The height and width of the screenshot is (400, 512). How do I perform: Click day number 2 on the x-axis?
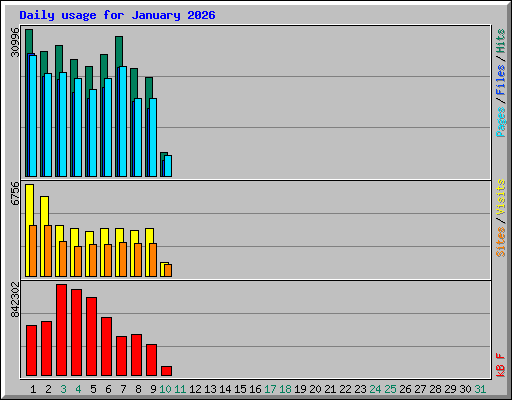point(48,389)
